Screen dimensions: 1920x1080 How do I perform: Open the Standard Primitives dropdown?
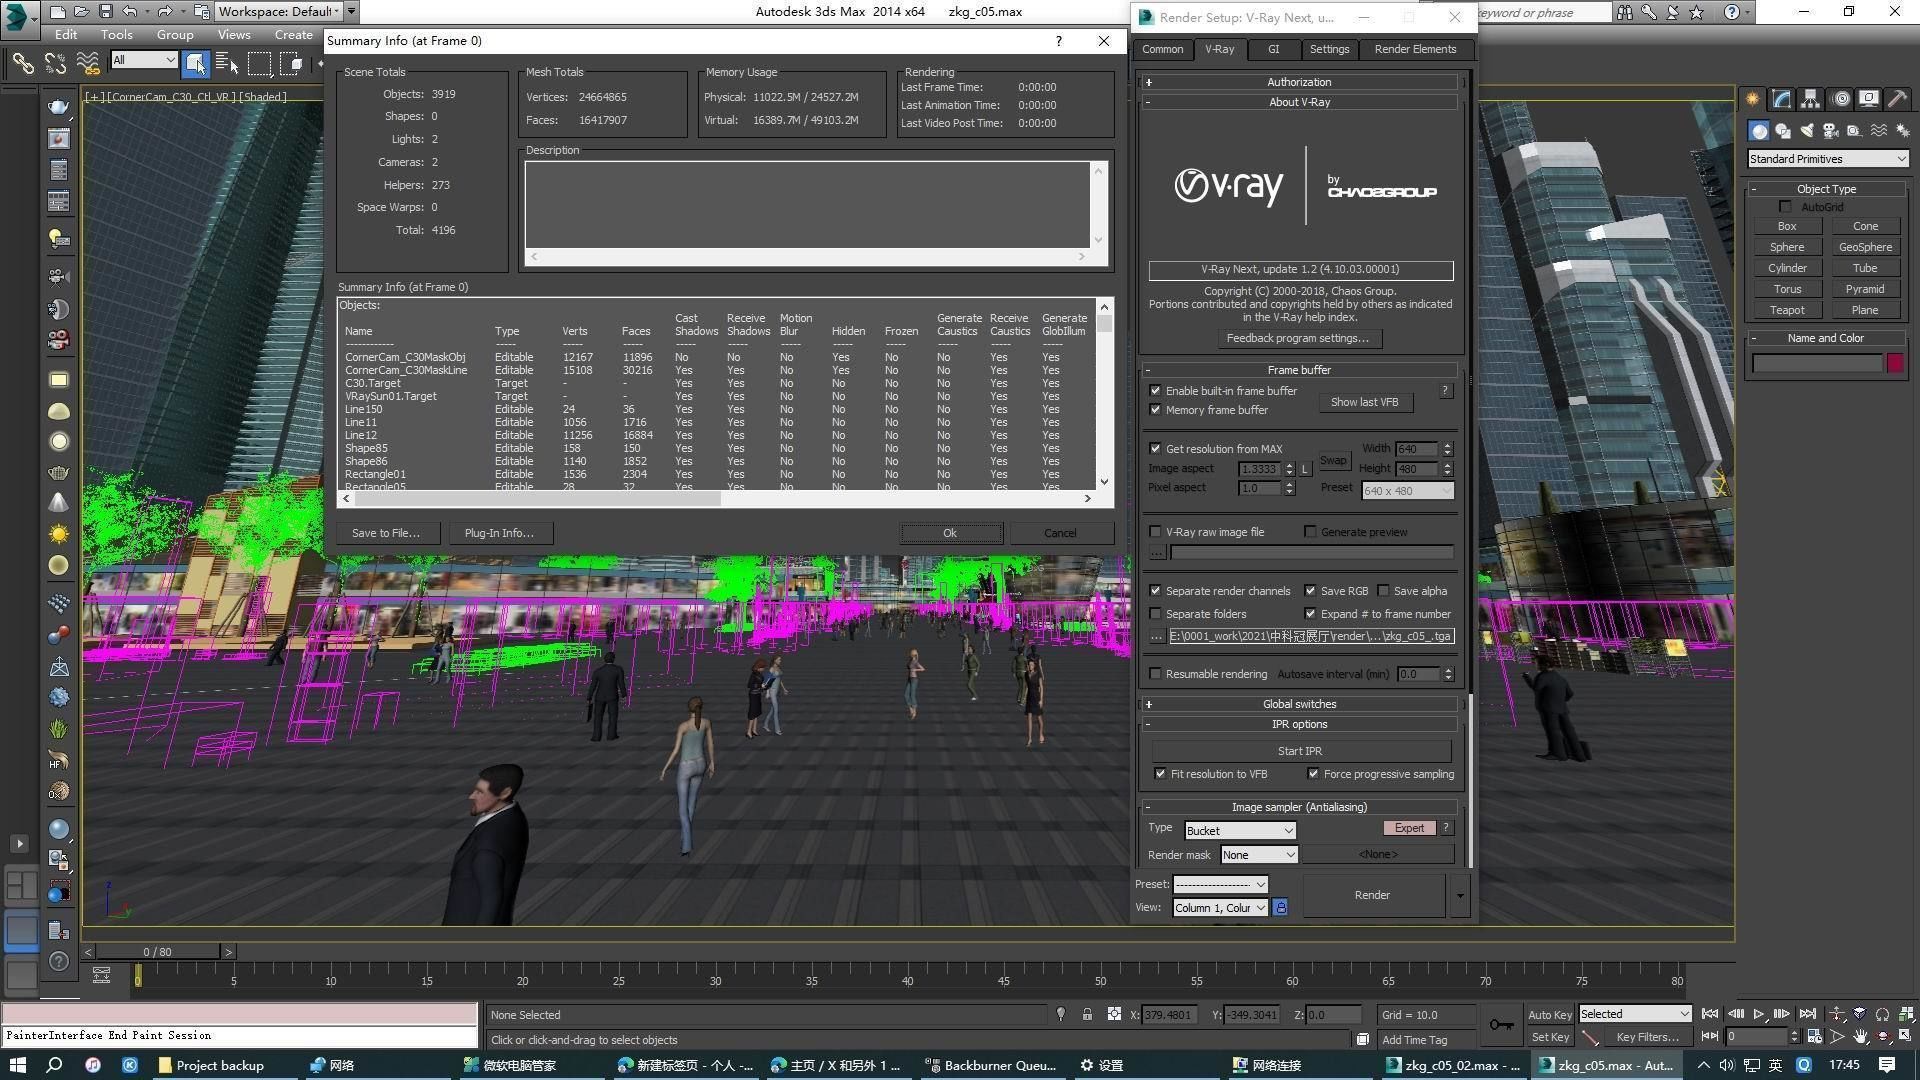point(1827,159)
